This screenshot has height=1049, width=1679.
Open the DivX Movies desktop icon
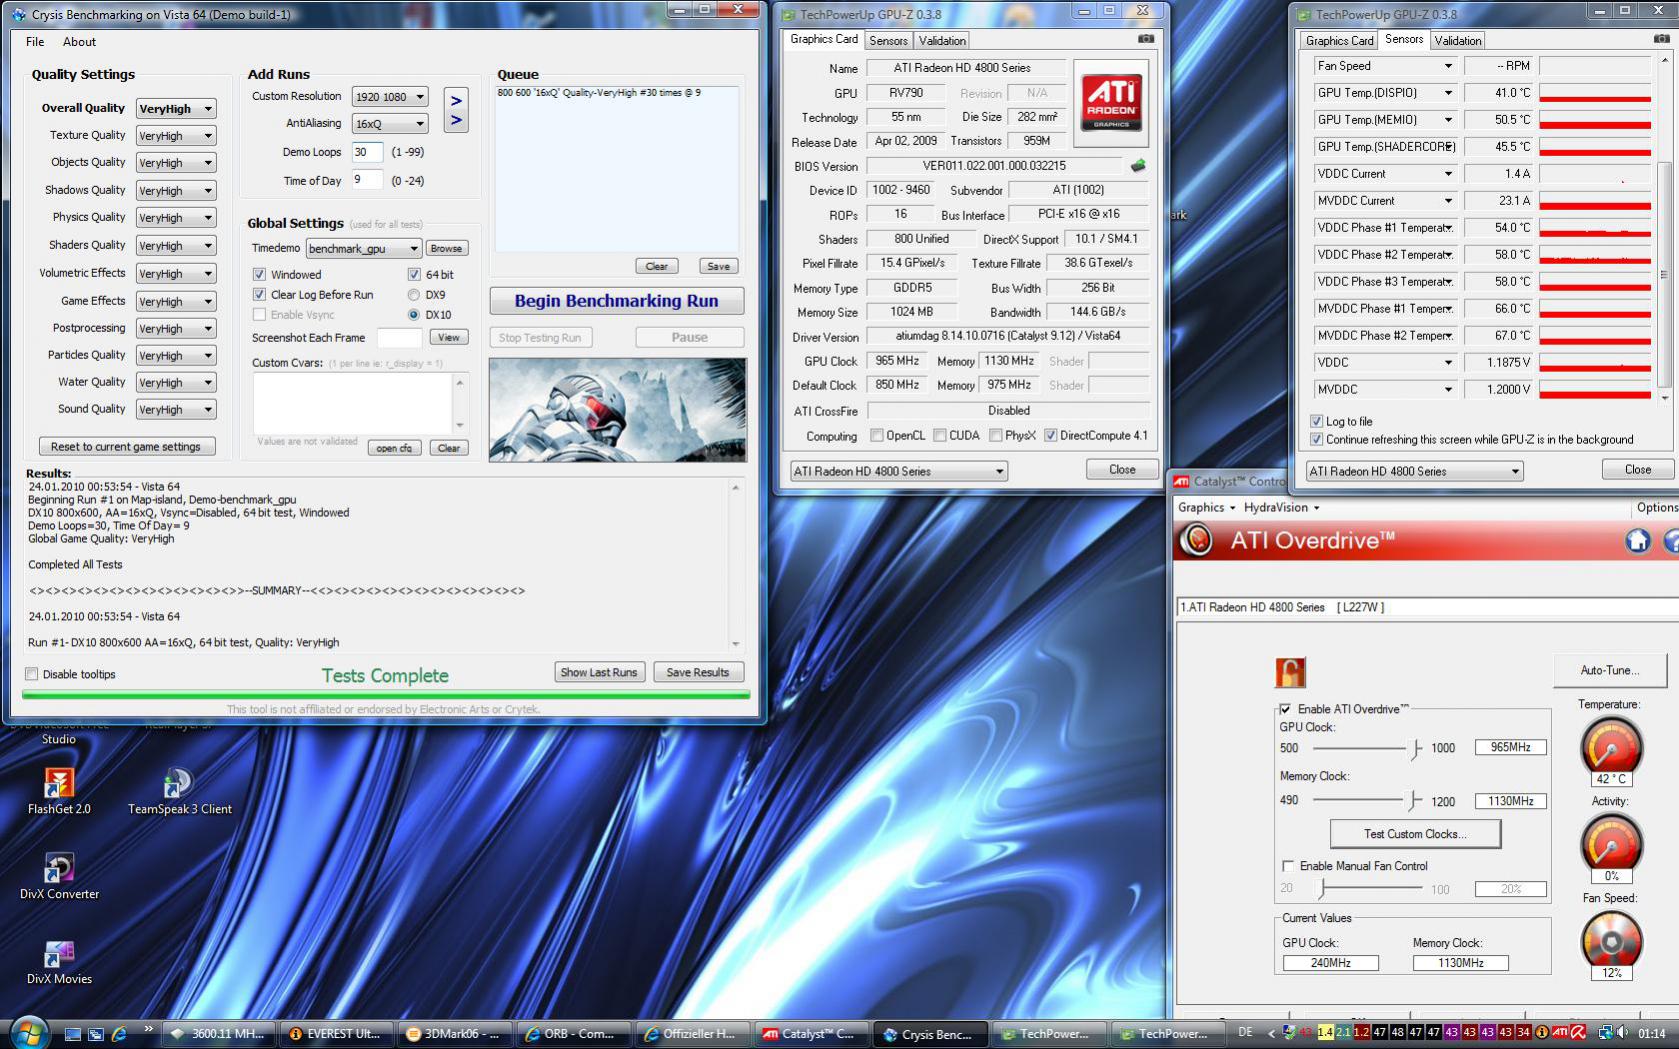tap(59, 961)
